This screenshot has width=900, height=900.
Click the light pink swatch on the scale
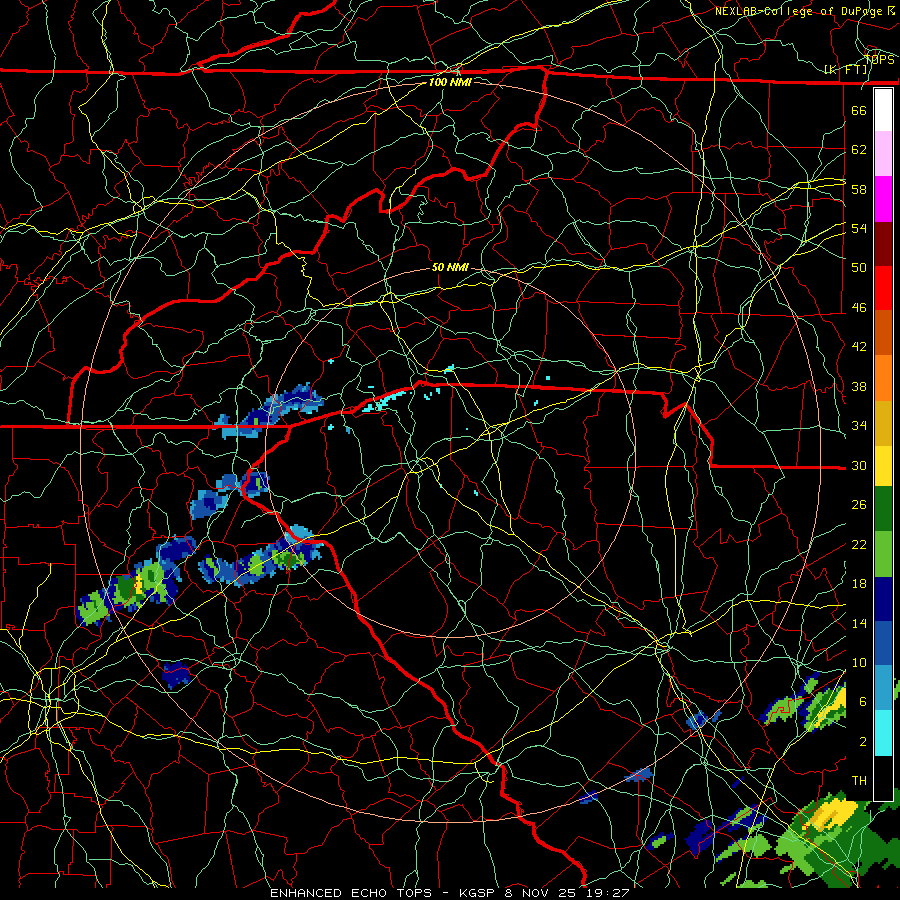(883, 154)
